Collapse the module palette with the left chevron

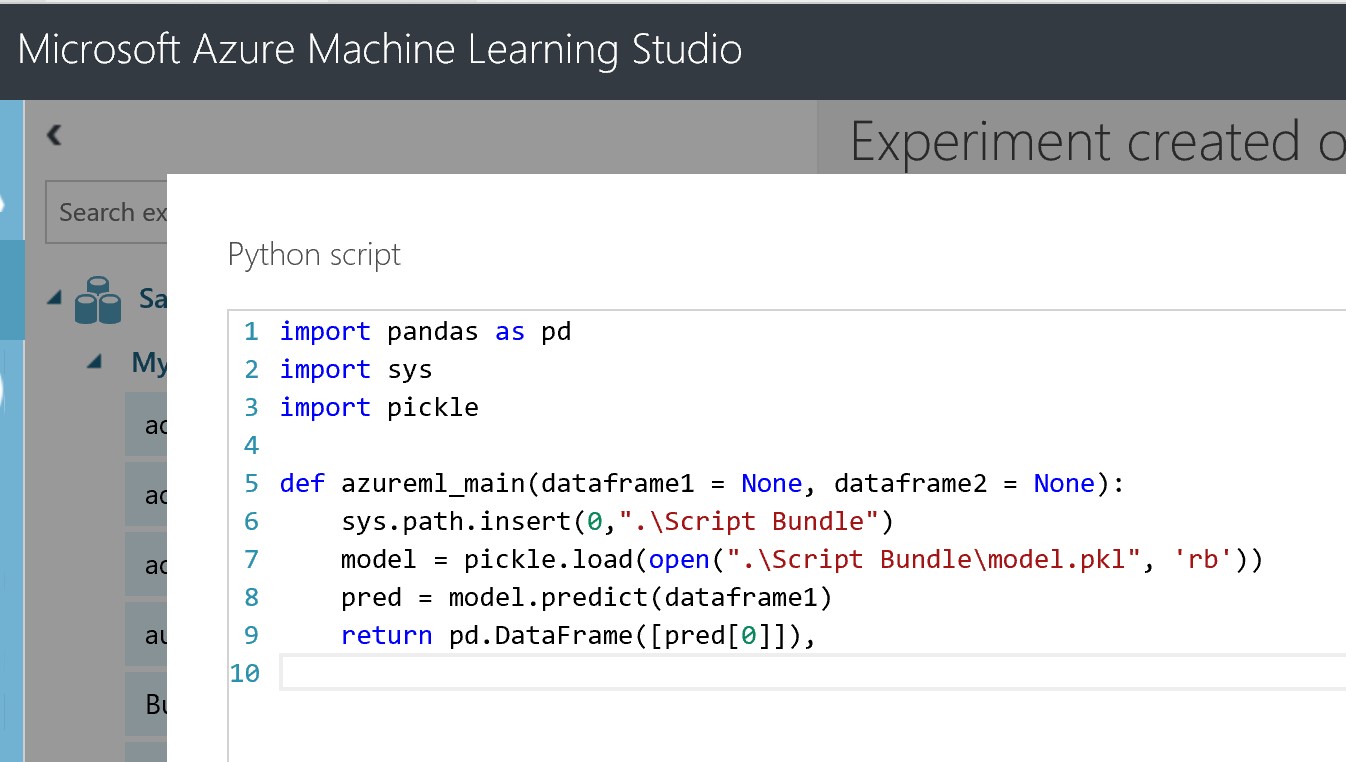[x=55, y=135]
